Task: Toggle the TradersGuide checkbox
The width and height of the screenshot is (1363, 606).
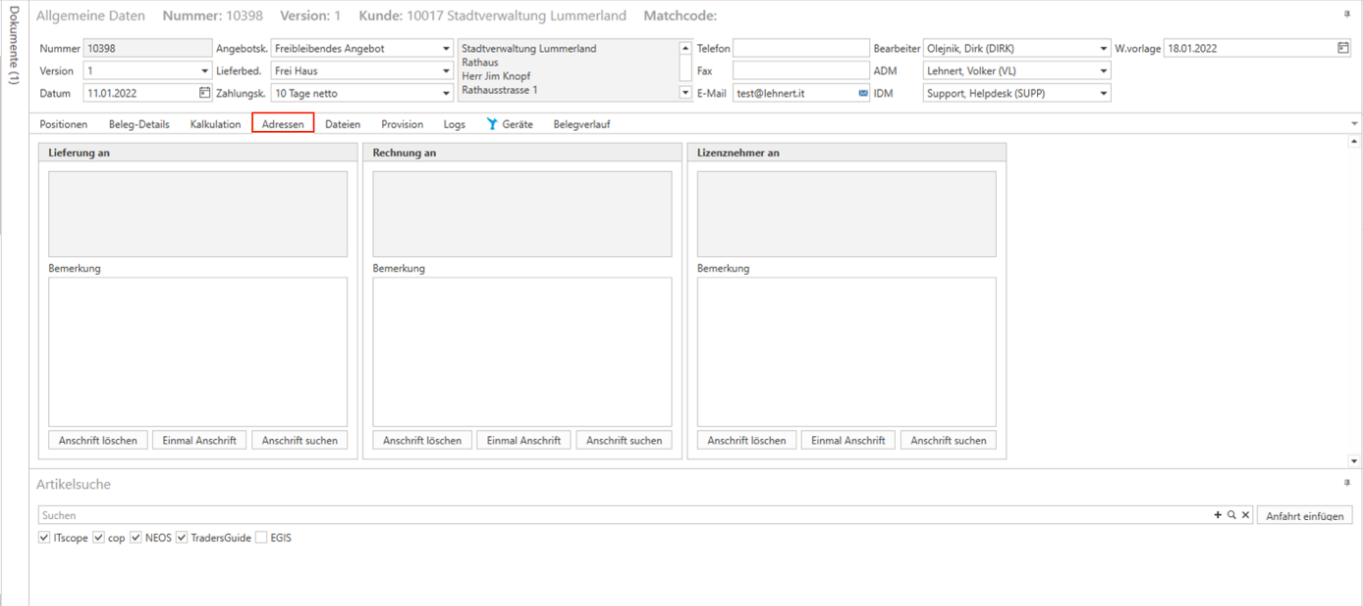Action: coord(182,538)
